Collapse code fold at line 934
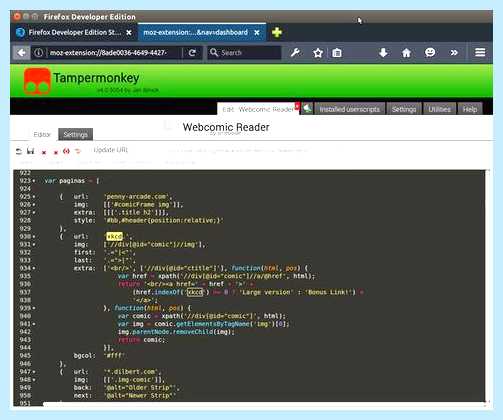 34,268
